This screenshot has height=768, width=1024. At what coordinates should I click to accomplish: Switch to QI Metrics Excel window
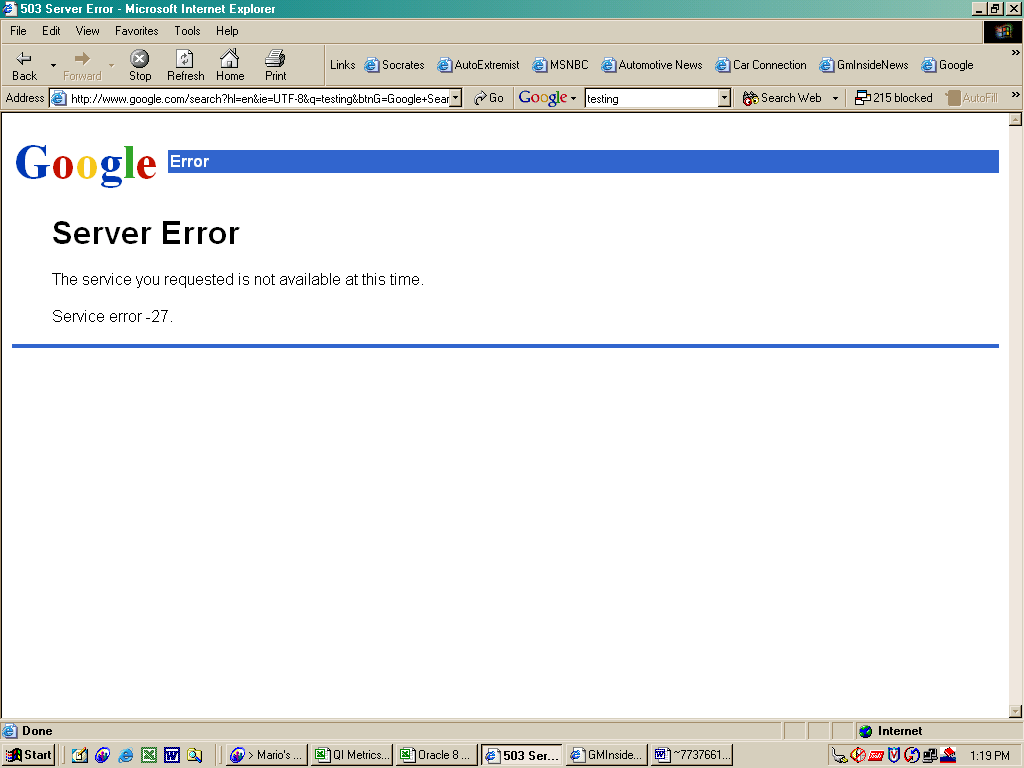pos(351,755)
